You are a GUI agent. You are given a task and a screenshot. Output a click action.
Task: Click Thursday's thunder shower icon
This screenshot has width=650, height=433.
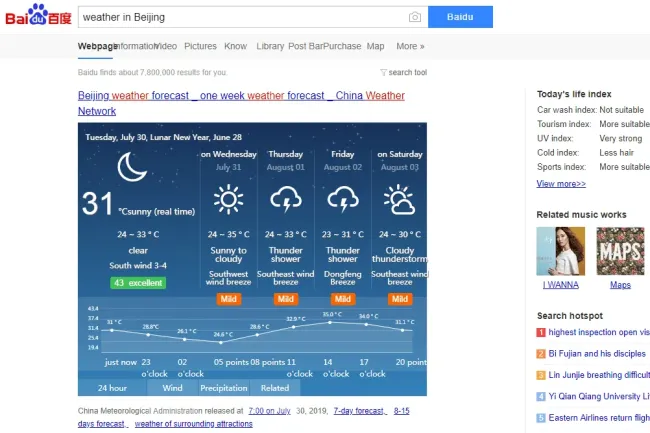(x=285, y=201)
